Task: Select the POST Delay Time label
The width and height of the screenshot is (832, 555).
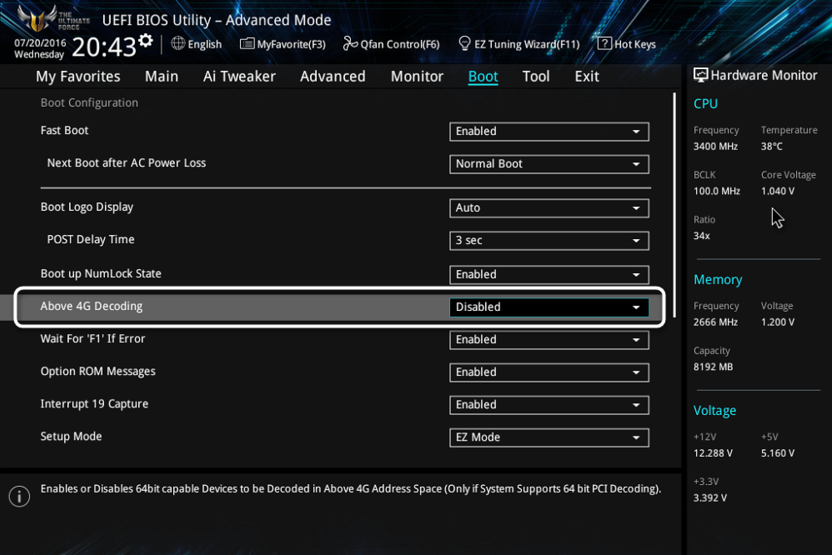Action: 91,239
